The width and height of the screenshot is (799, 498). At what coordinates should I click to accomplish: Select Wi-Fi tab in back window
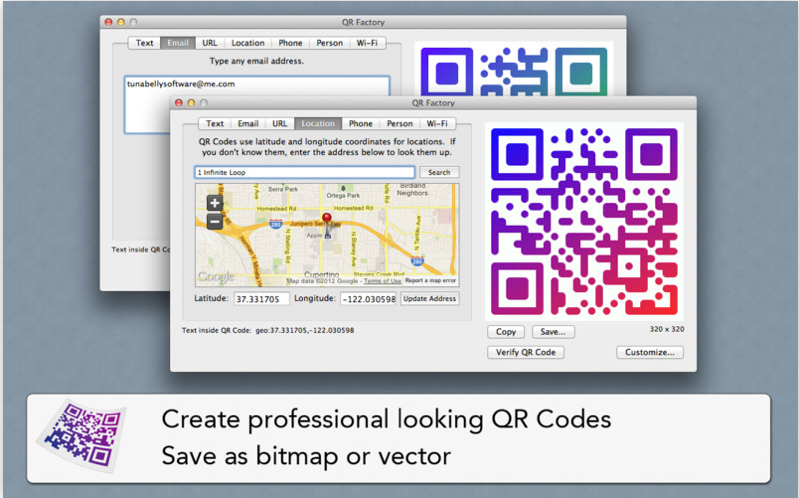coord(367,43)
